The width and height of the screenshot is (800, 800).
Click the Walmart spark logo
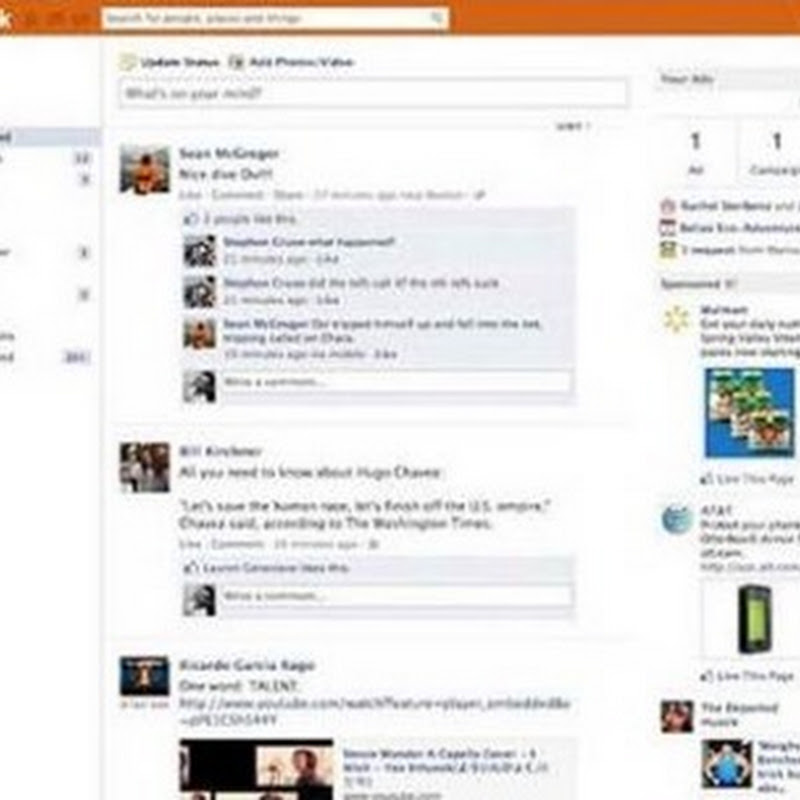coord(677,320)
